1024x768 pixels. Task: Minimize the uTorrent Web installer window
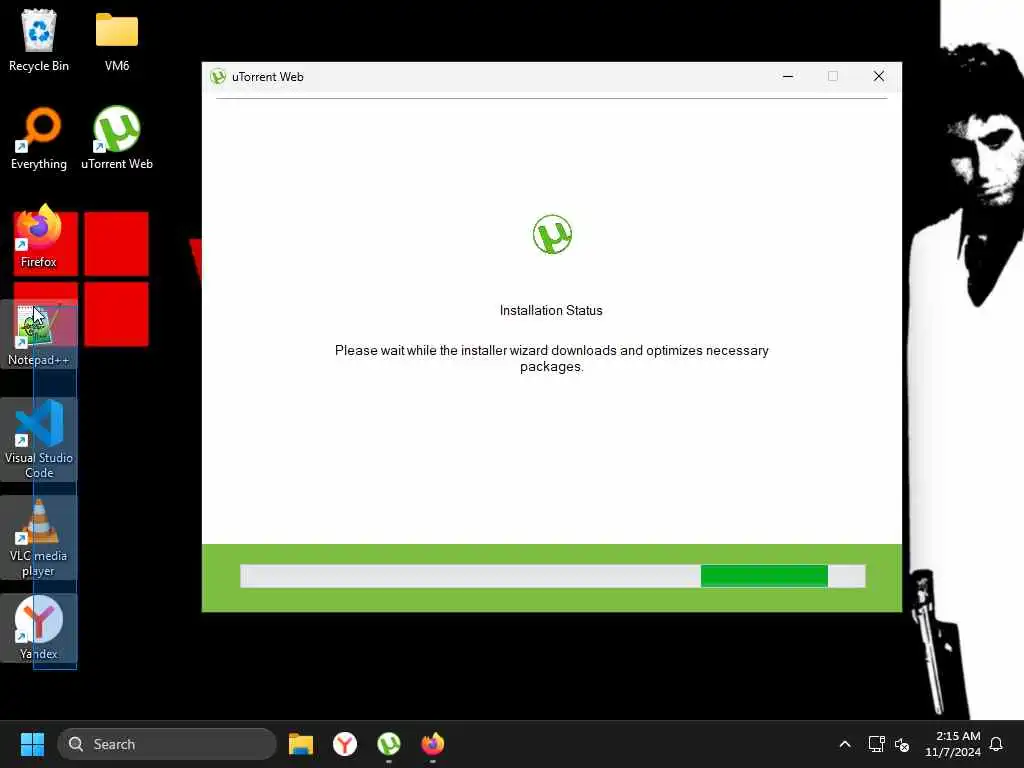pos(788,76)
